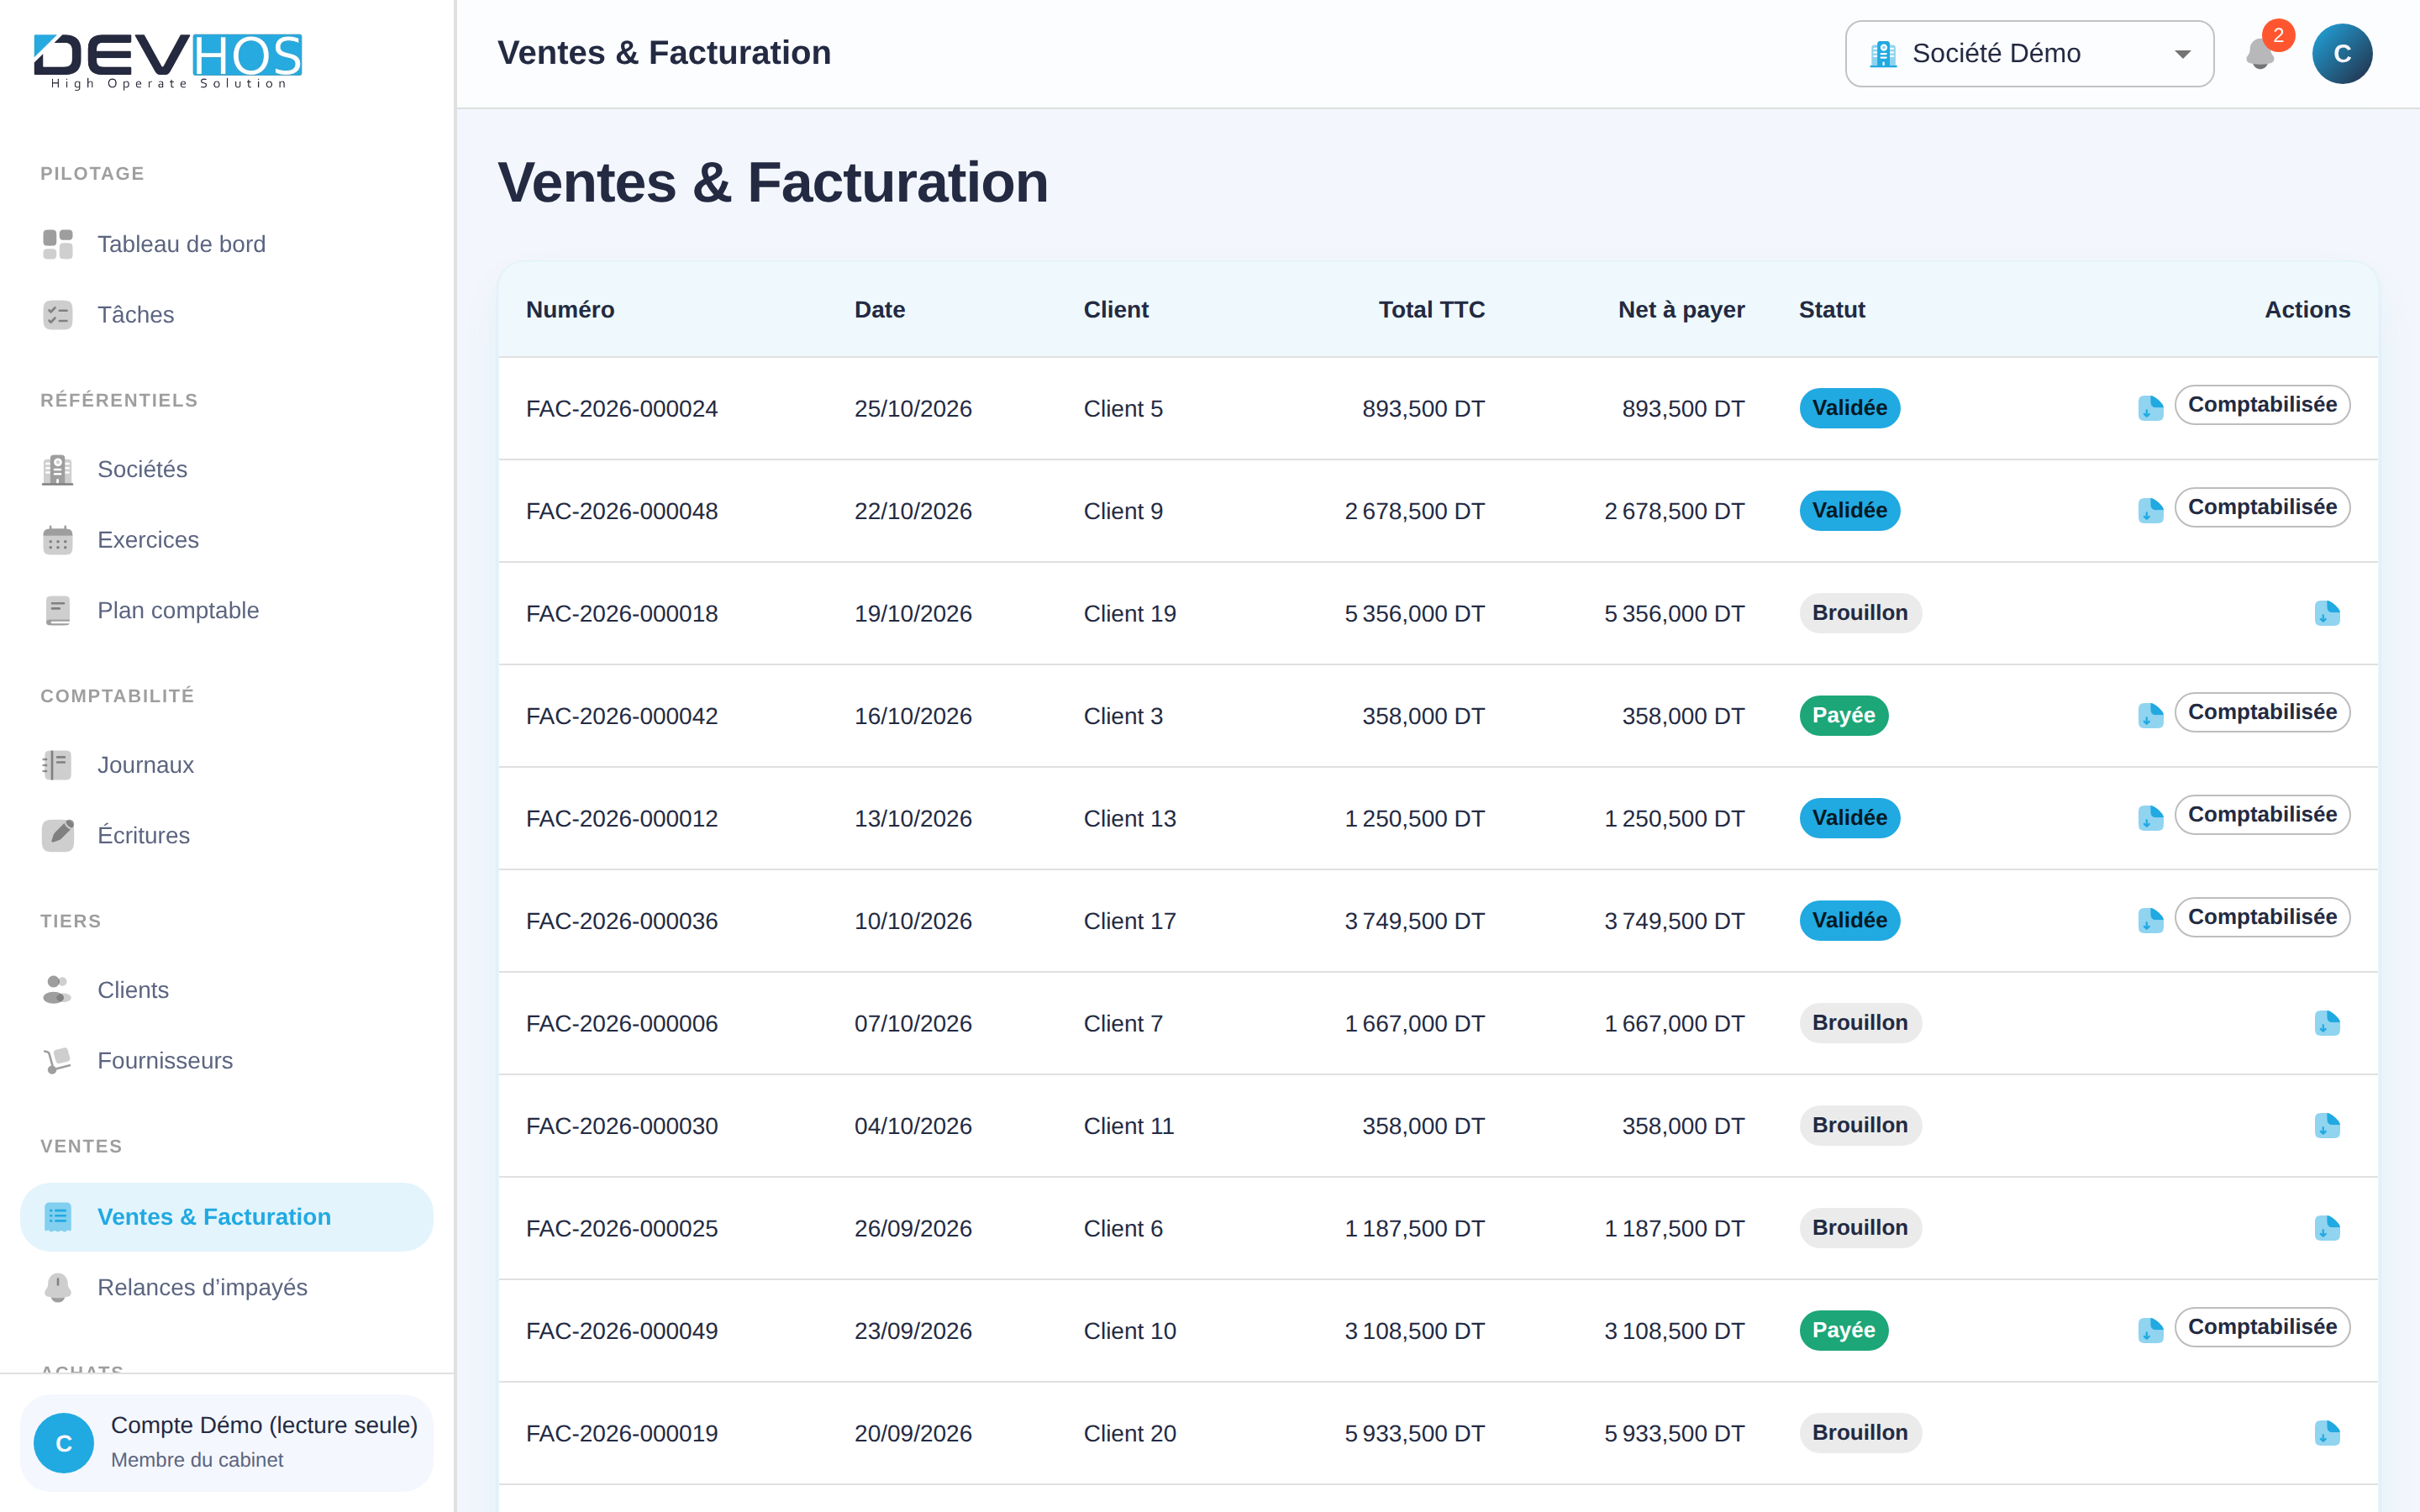Viewport: 2420px width, 1512px height.
Task: Click the Numéro column header
Action: coord(570,310)
